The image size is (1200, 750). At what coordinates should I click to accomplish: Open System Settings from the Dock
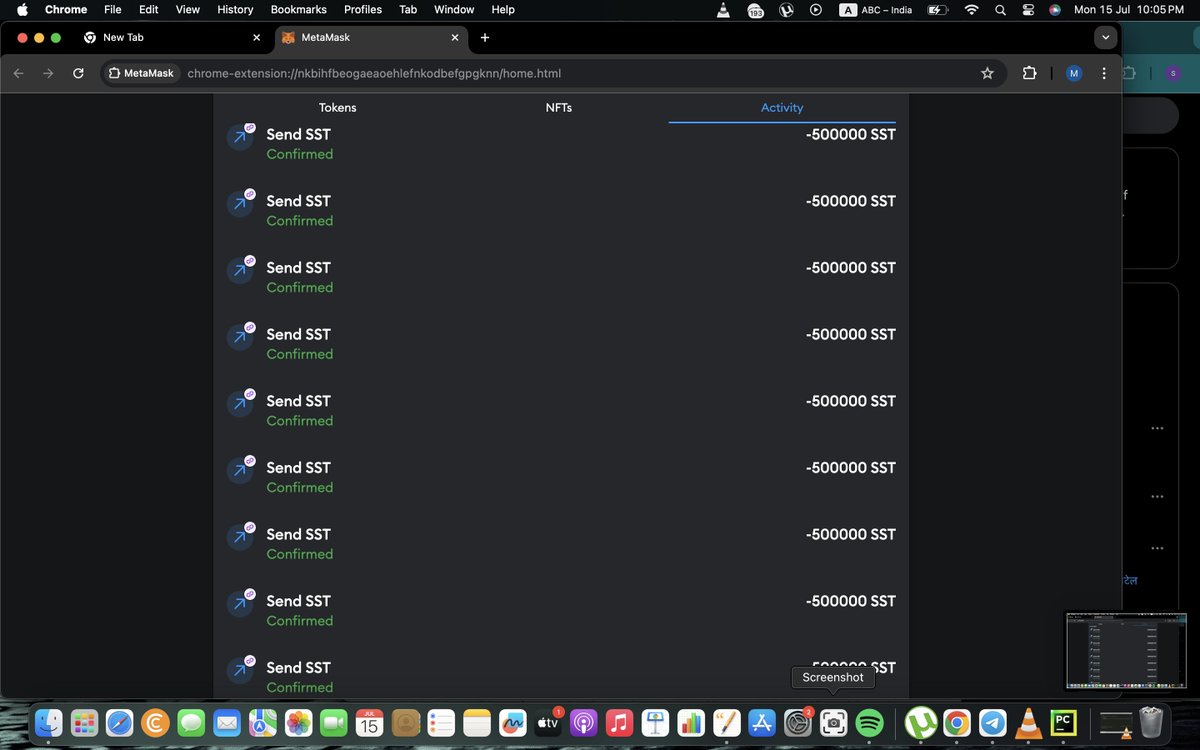tap(798, 722)
